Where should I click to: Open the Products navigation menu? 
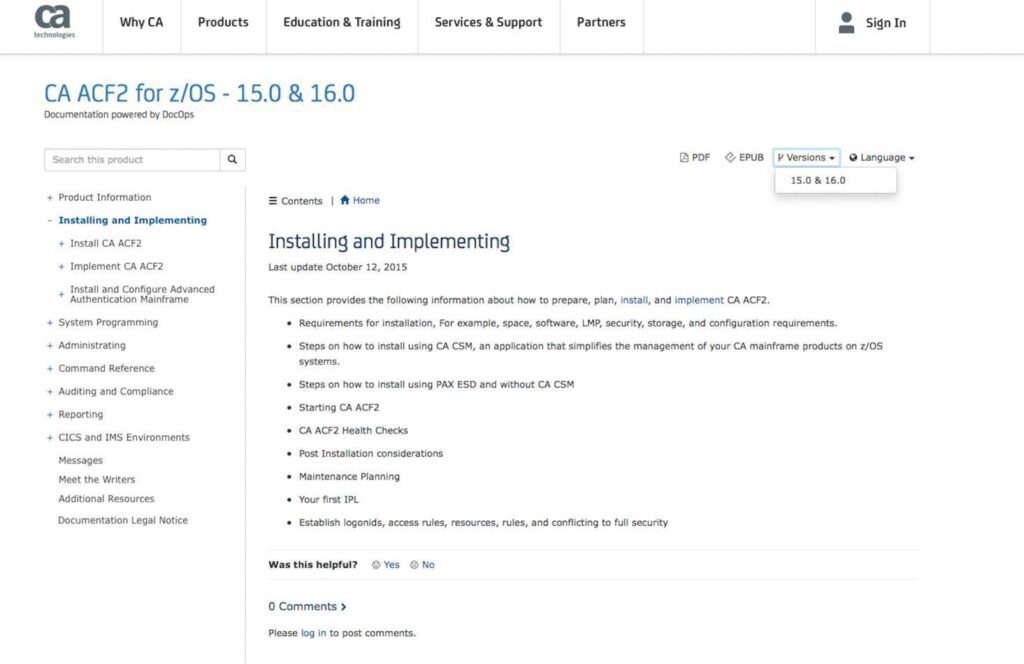pyautogui.click(x=223, y=22)
